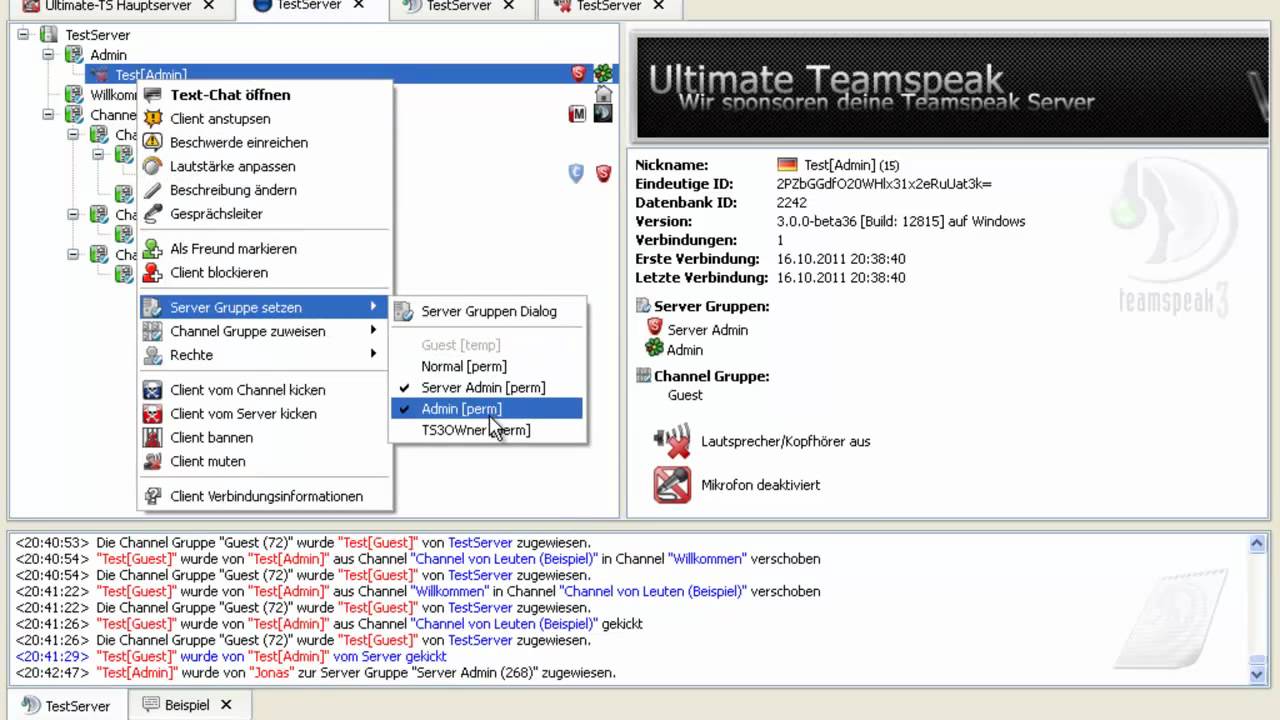Click Lautsprecher/Kopfhörer aus speaker icon
The image size is (1280, 720).
[x=672, y=441]
